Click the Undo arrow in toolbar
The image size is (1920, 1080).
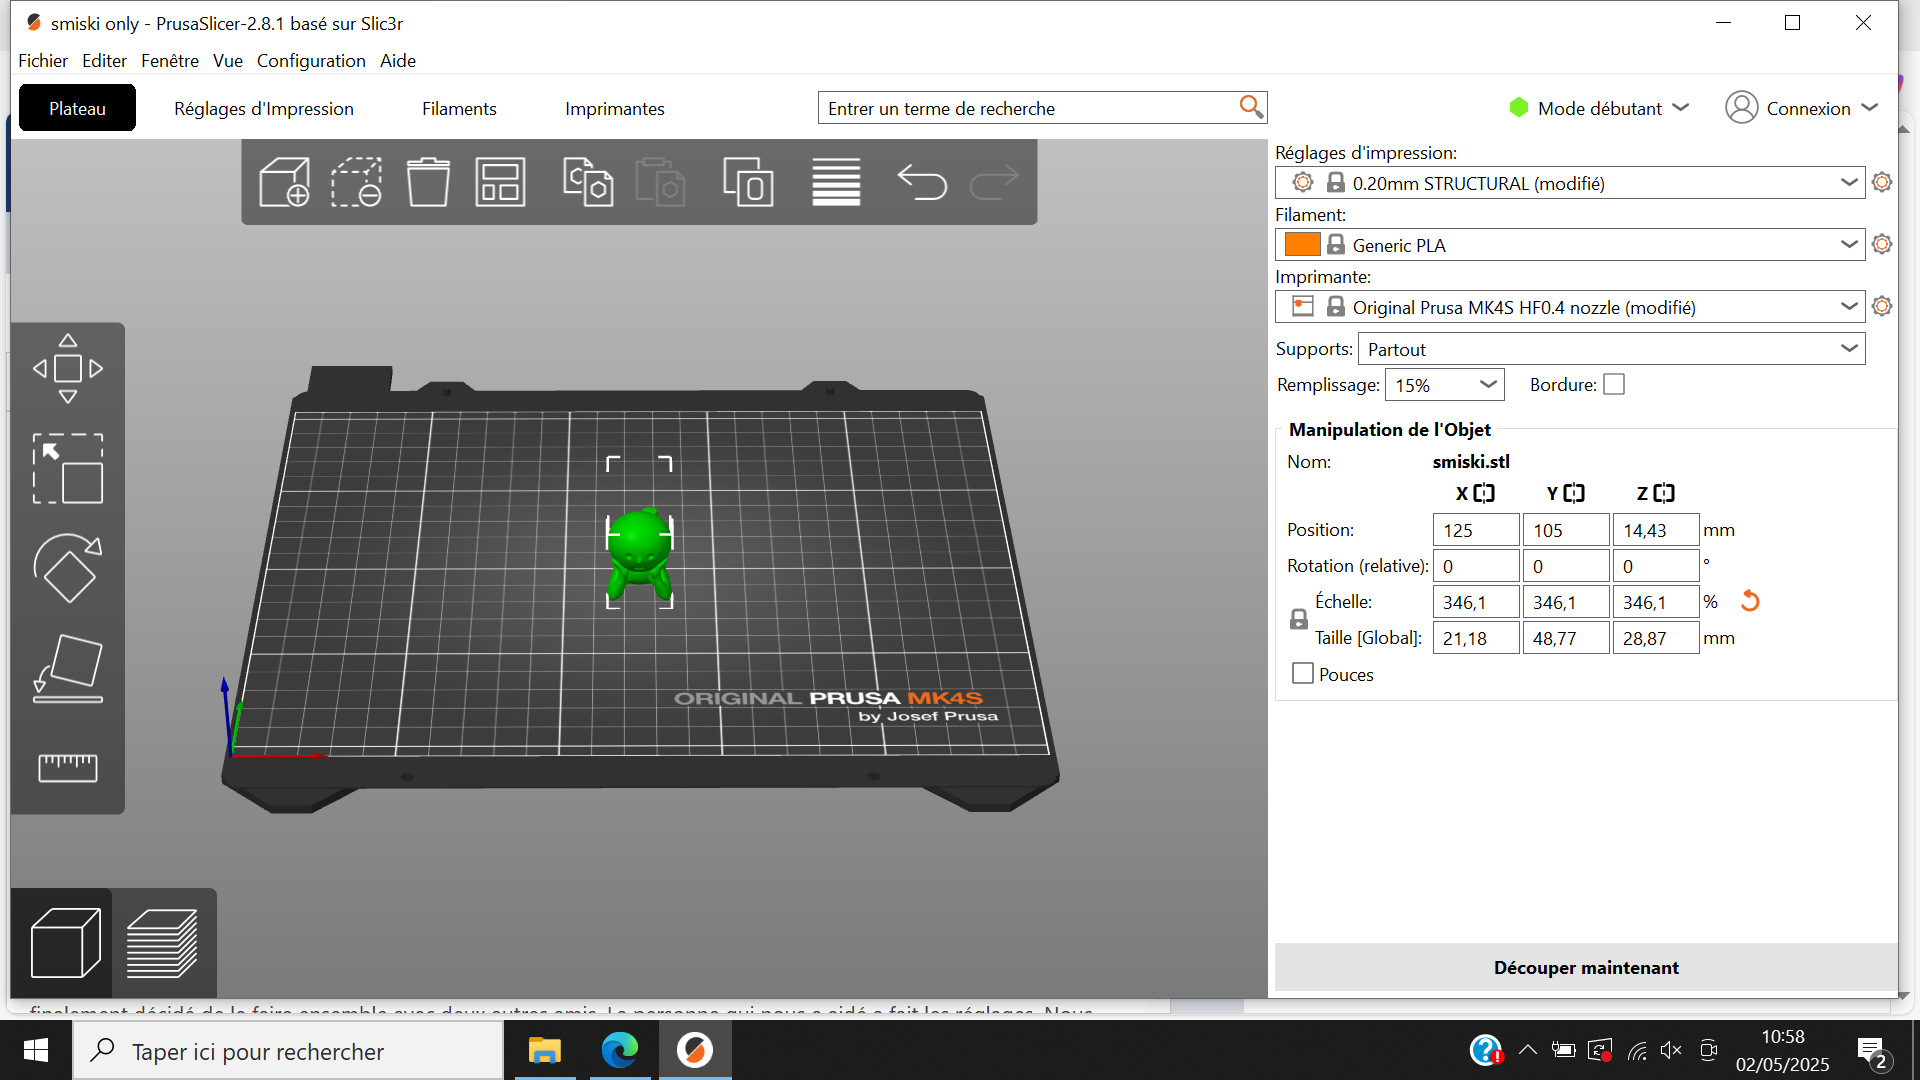(x=922, y=182)
